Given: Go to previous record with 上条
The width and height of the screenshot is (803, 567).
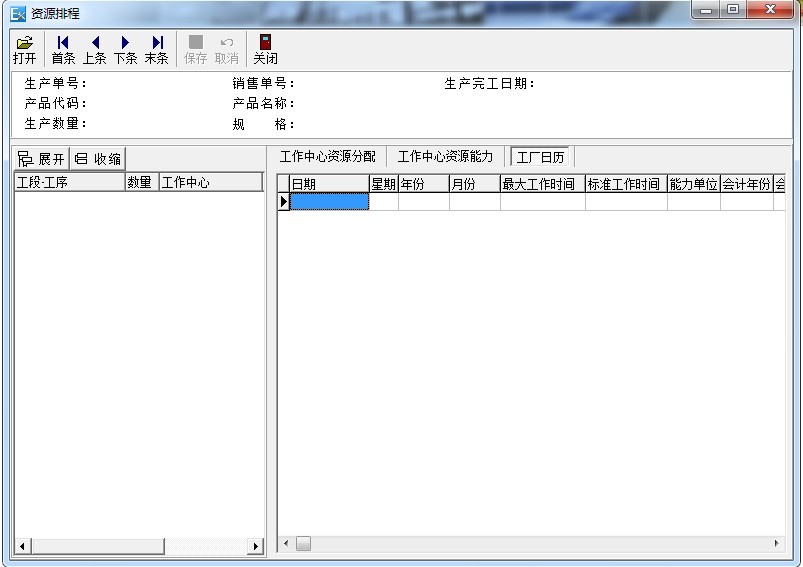Looking at the screenshot, I should 95,50.
